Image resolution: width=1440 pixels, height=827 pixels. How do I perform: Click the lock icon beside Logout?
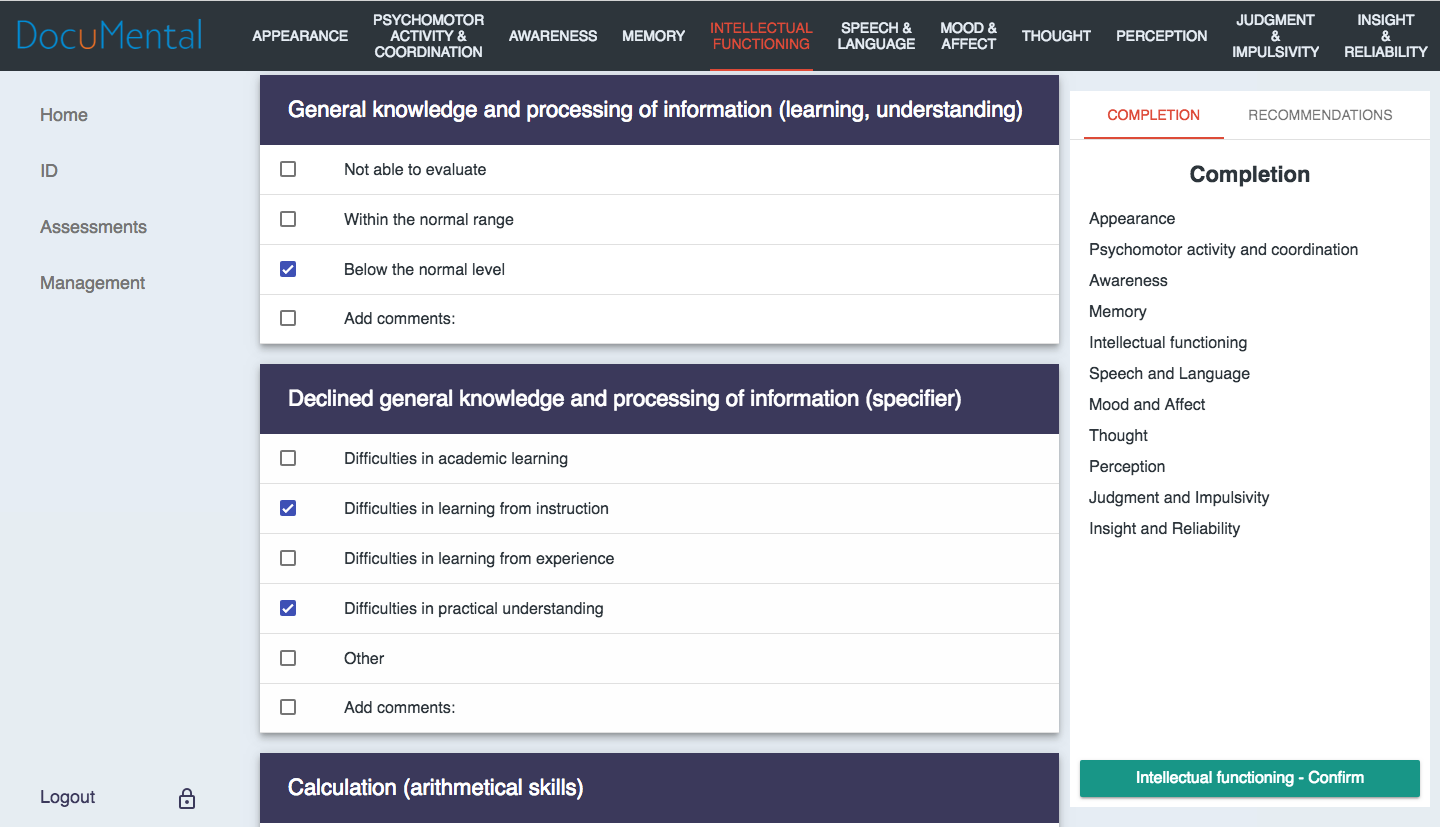pos(187,798)
